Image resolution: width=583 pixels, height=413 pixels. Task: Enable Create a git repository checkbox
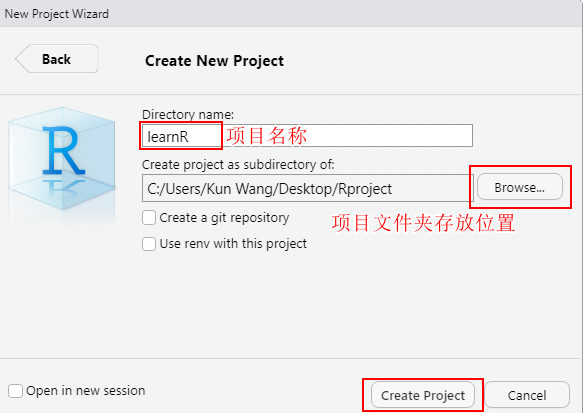coord(149,217)
